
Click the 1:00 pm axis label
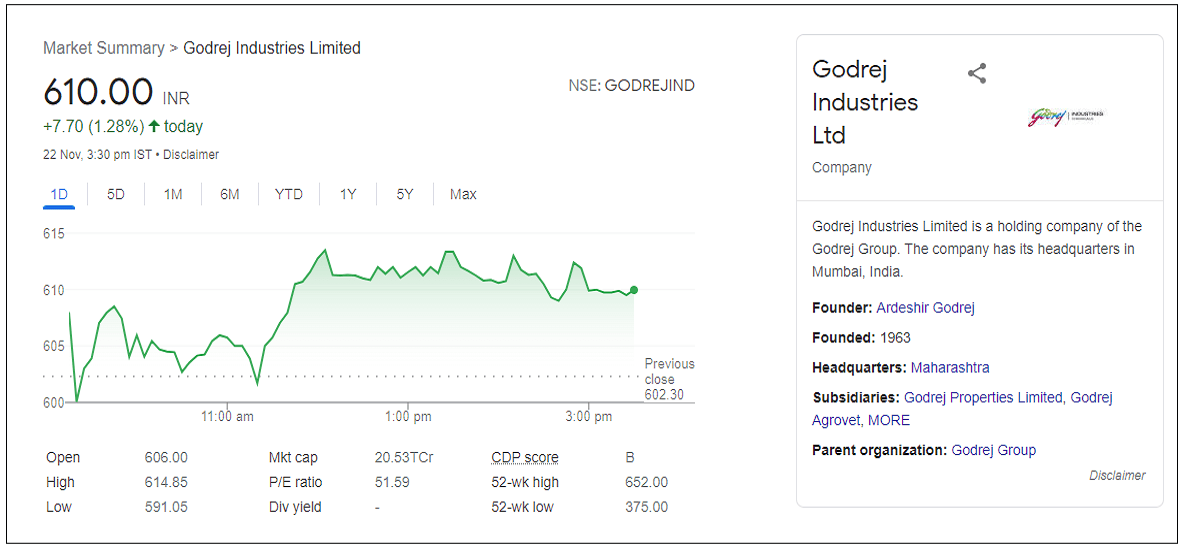coord(408,416)
